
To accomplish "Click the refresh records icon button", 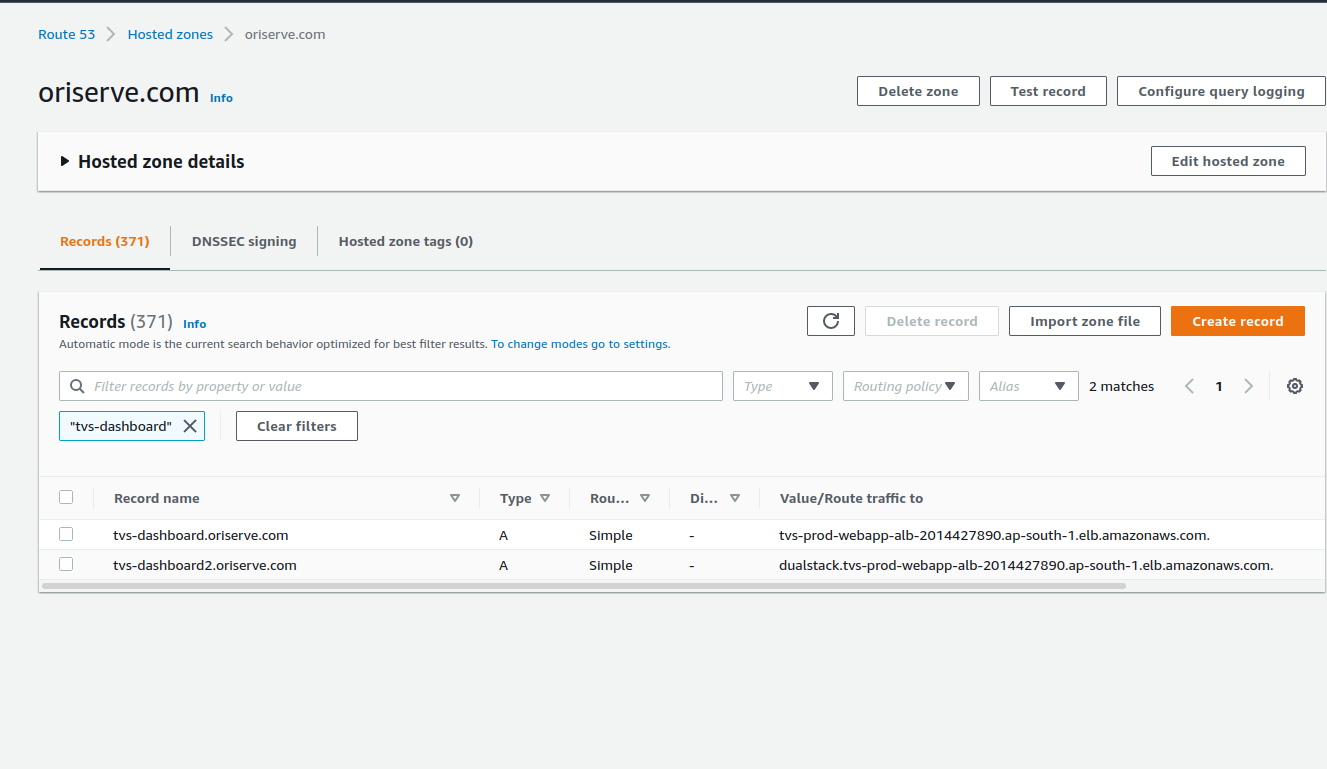I will [x=830, y=321].
